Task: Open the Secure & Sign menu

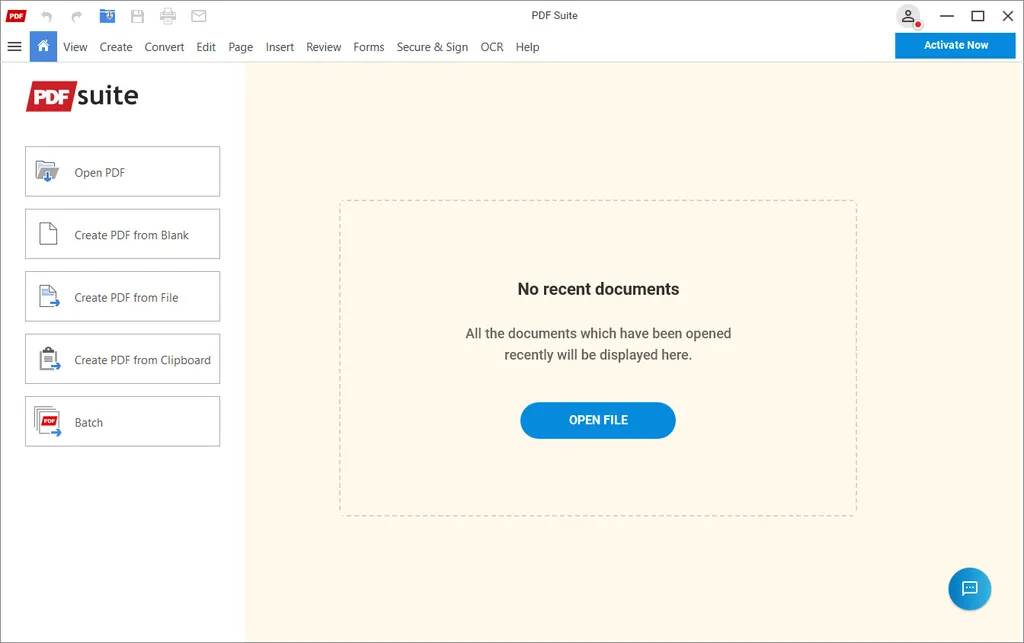Action: click(x=432, y=47)
